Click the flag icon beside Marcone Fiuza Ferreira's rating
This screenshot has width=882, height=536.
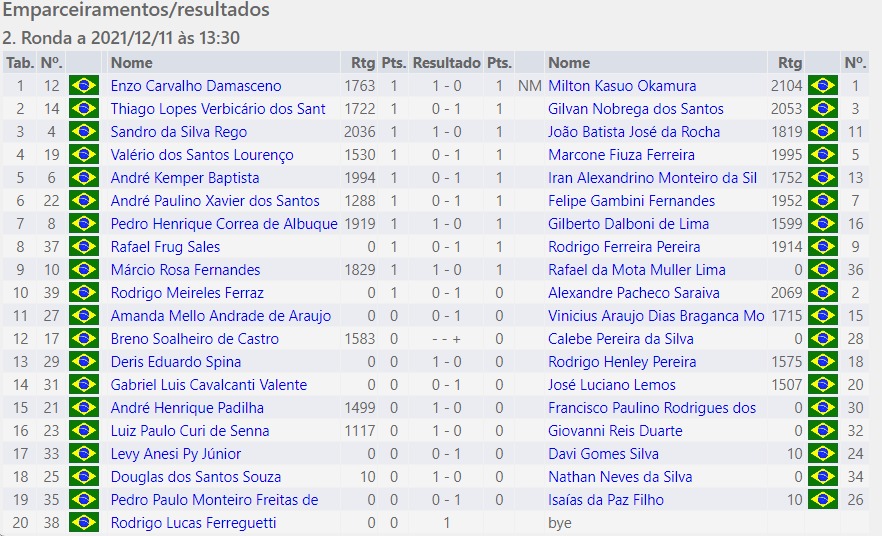click(x=822, y=155)
